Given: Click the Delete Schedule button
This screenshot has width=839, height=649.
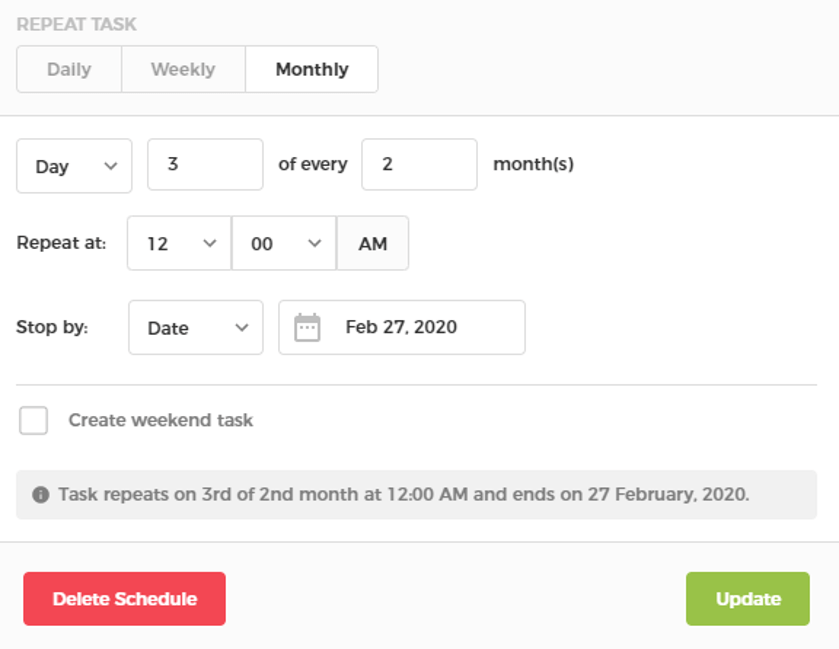Looking at the screenshot, I should click(124, 598).
